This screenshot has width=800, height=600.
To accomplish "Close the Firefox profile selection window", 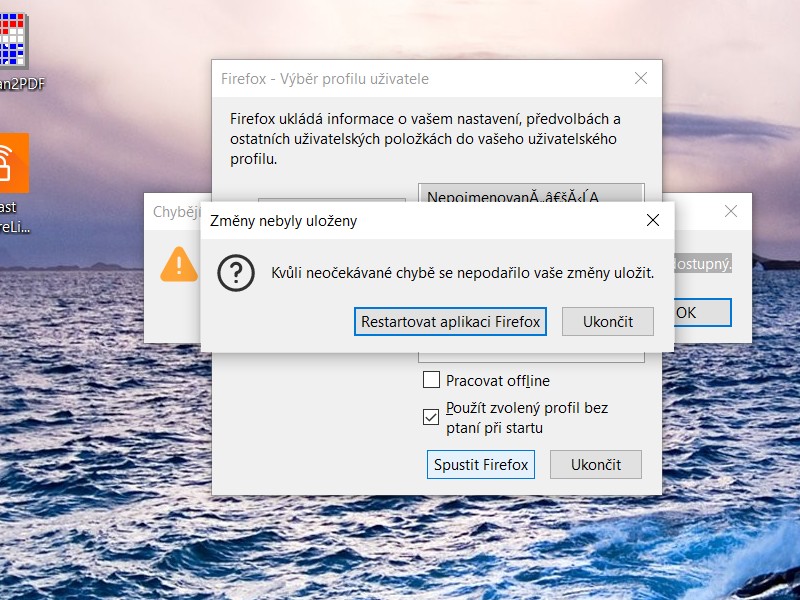I will (x=641, y=78).
